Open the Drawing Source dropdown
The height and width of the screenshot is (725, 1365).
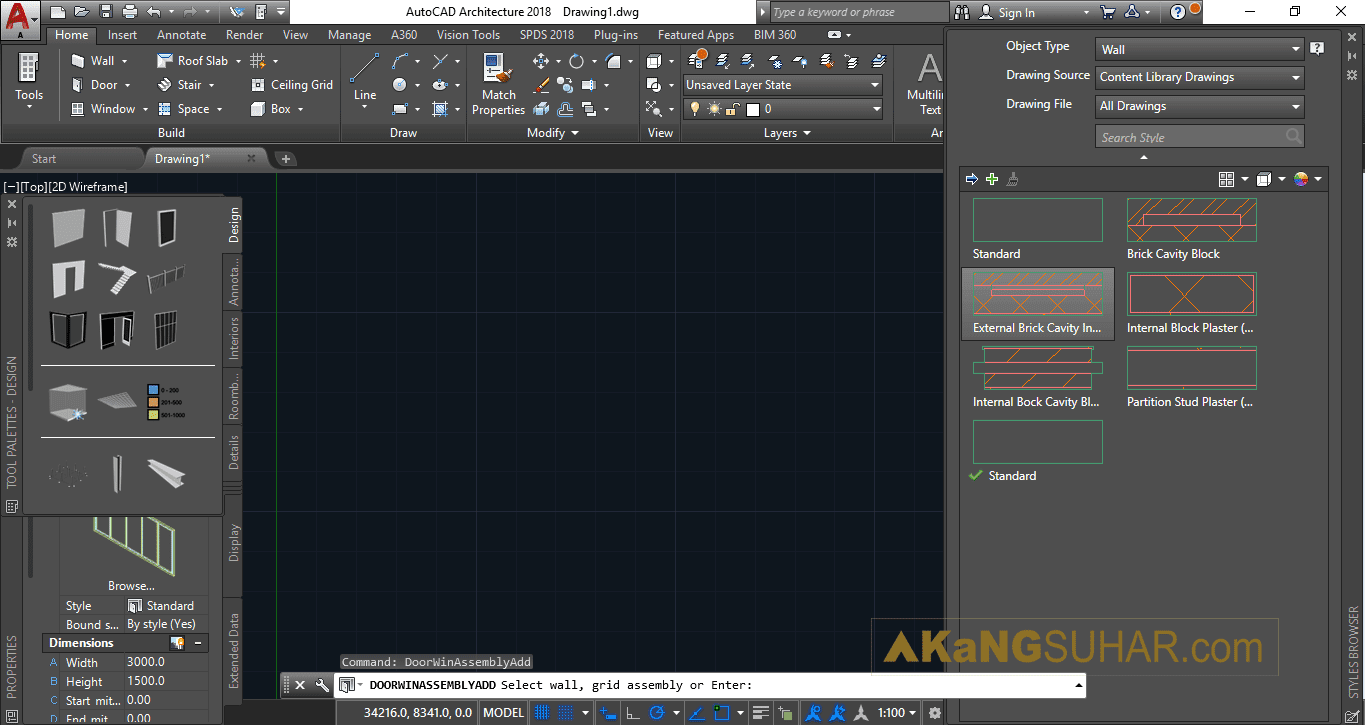pos(1200,77)
